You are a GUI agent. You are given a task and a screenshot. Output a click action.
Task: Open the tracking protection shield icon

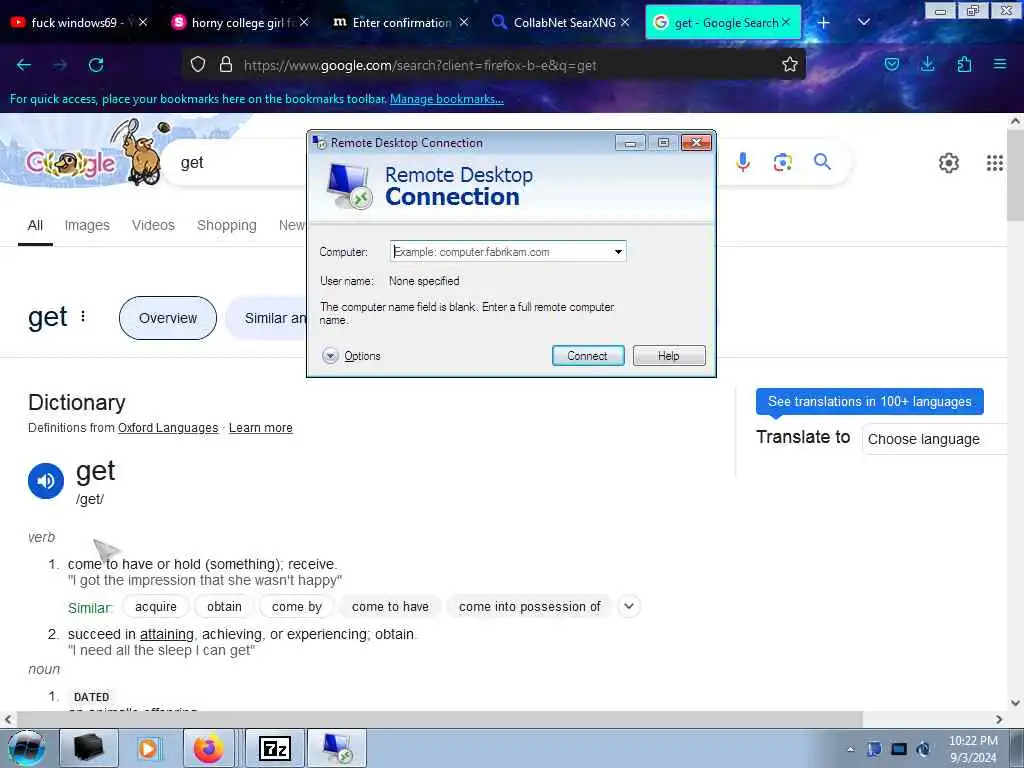point(198,65)
